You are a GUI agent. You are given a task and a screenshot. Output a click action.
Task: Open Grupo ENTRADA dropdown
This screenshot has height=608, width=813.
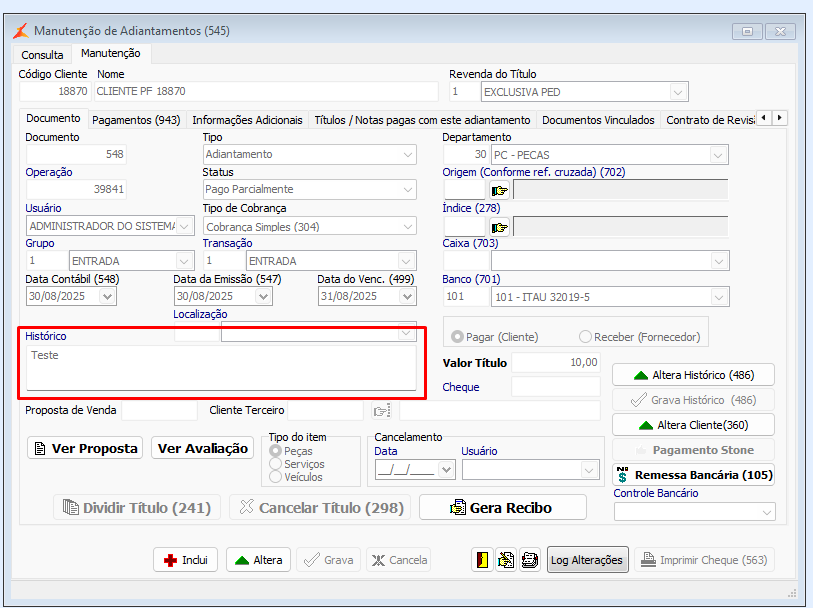pos(184,261)
